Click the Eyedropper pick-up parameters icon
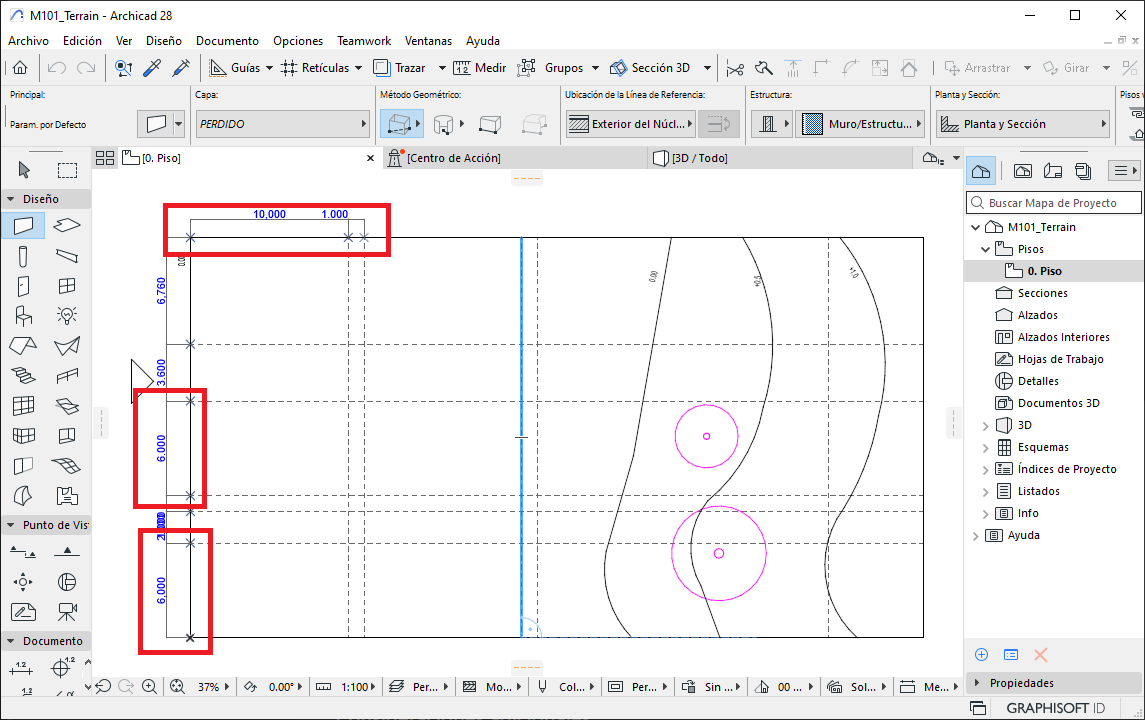The width and height of the screenshot is (1145, 720). (153, 68)
